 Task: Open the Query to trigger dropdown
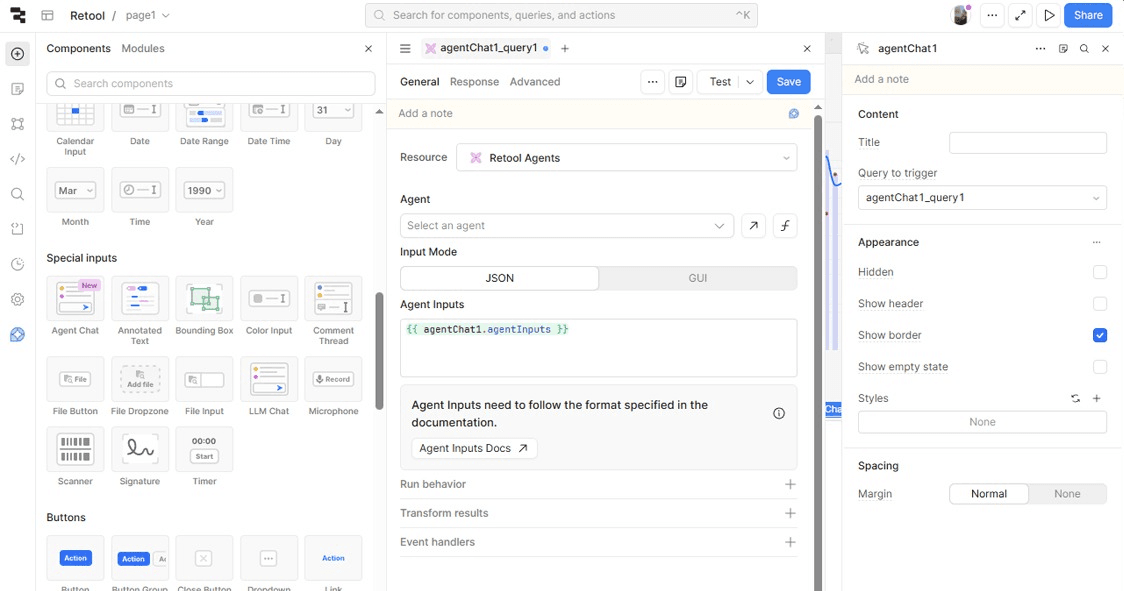pos(981,197)
